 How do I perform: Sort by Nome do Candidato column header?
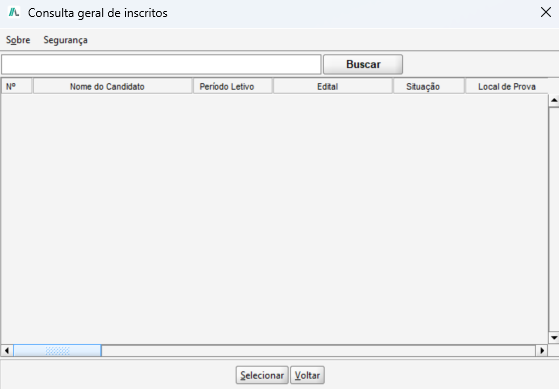coord(113,86)
